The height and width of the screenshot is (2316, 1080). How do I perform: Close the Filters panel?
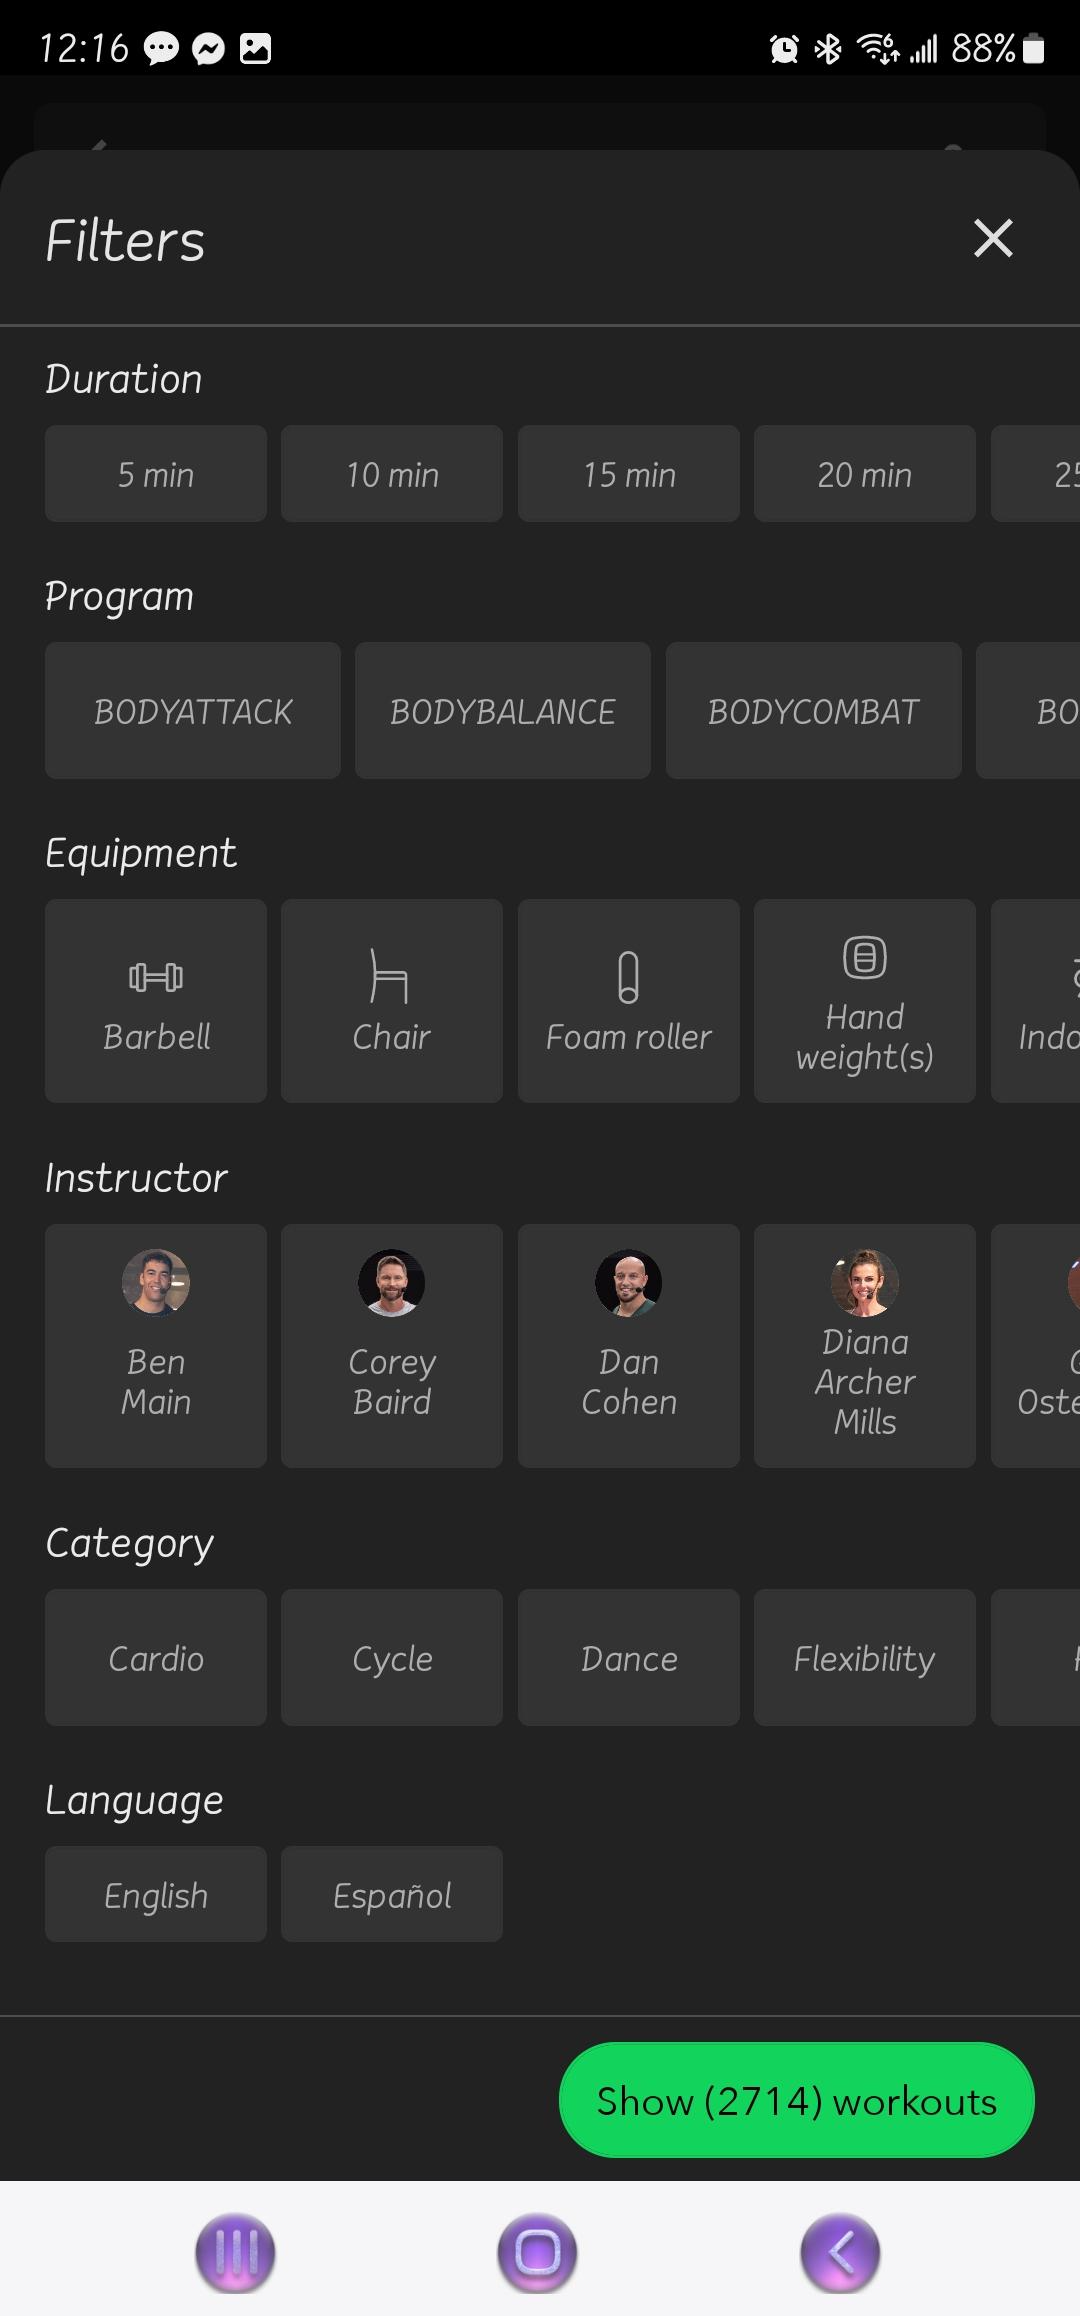993,239
